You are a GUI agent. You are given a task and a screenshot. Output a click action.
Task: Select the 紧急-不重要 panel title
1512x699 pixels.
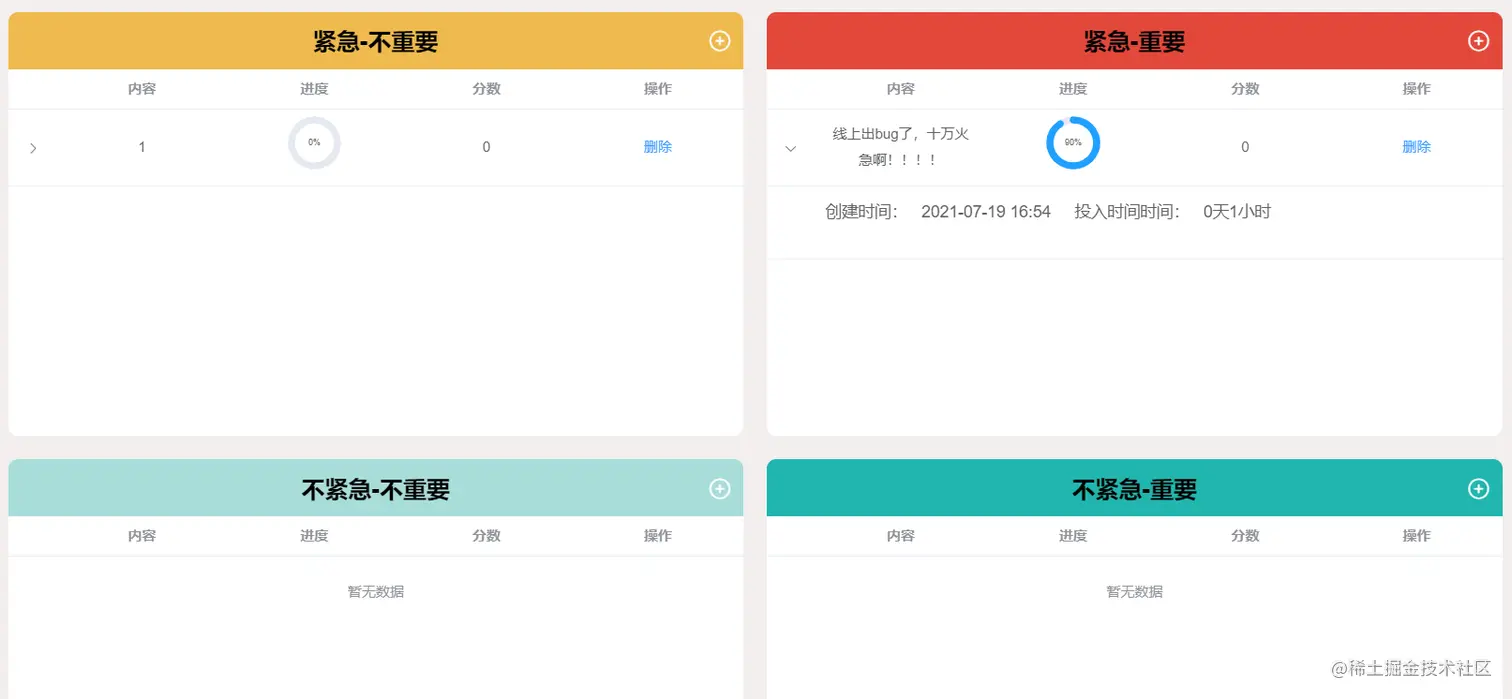coord(376,42)
